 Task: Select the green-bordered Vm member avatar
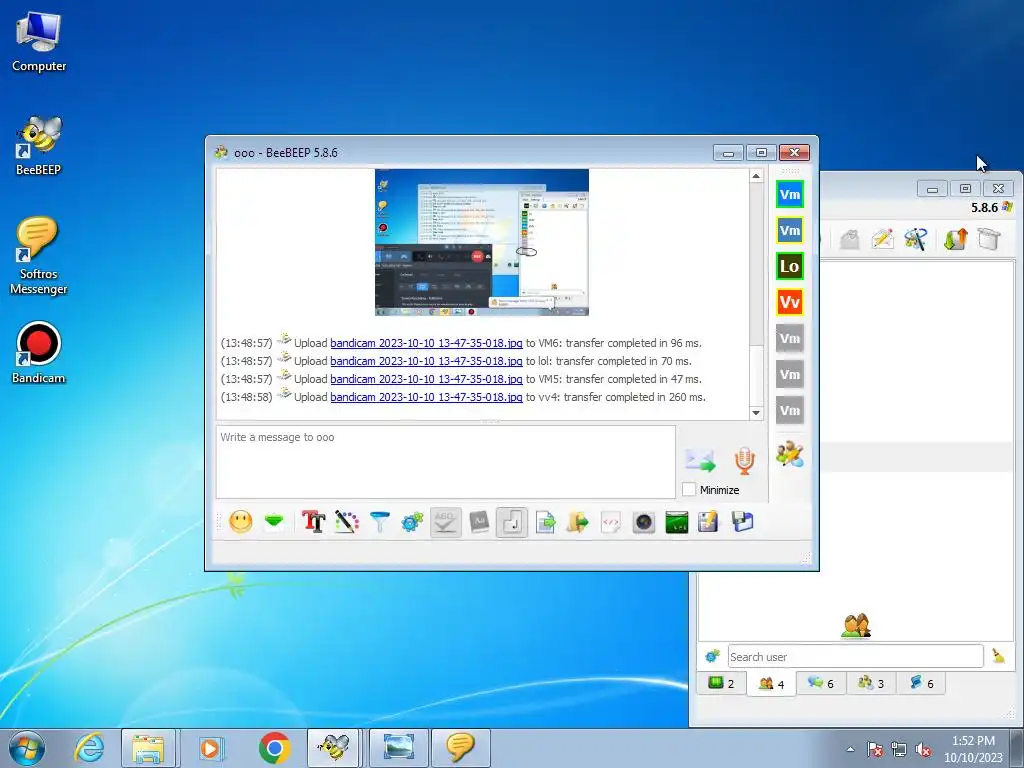pyautogui.click(x=790, y=194)
